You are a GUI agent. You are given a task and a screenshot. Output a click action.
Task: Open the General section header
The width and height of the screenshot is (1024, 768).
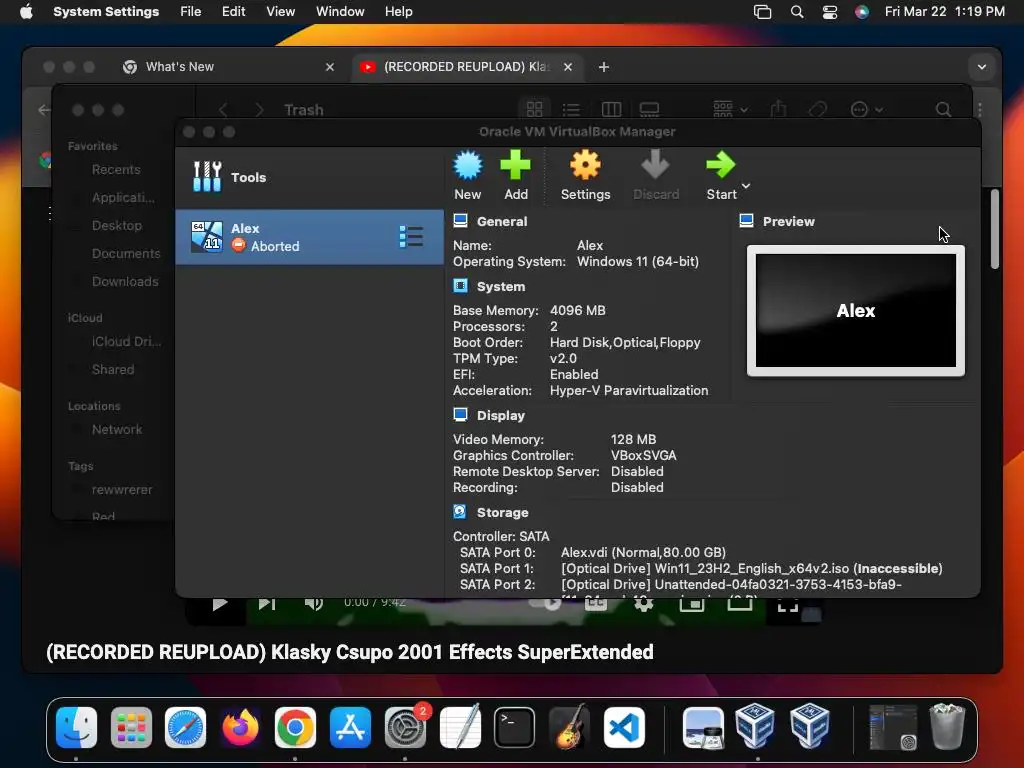point(502,221)
